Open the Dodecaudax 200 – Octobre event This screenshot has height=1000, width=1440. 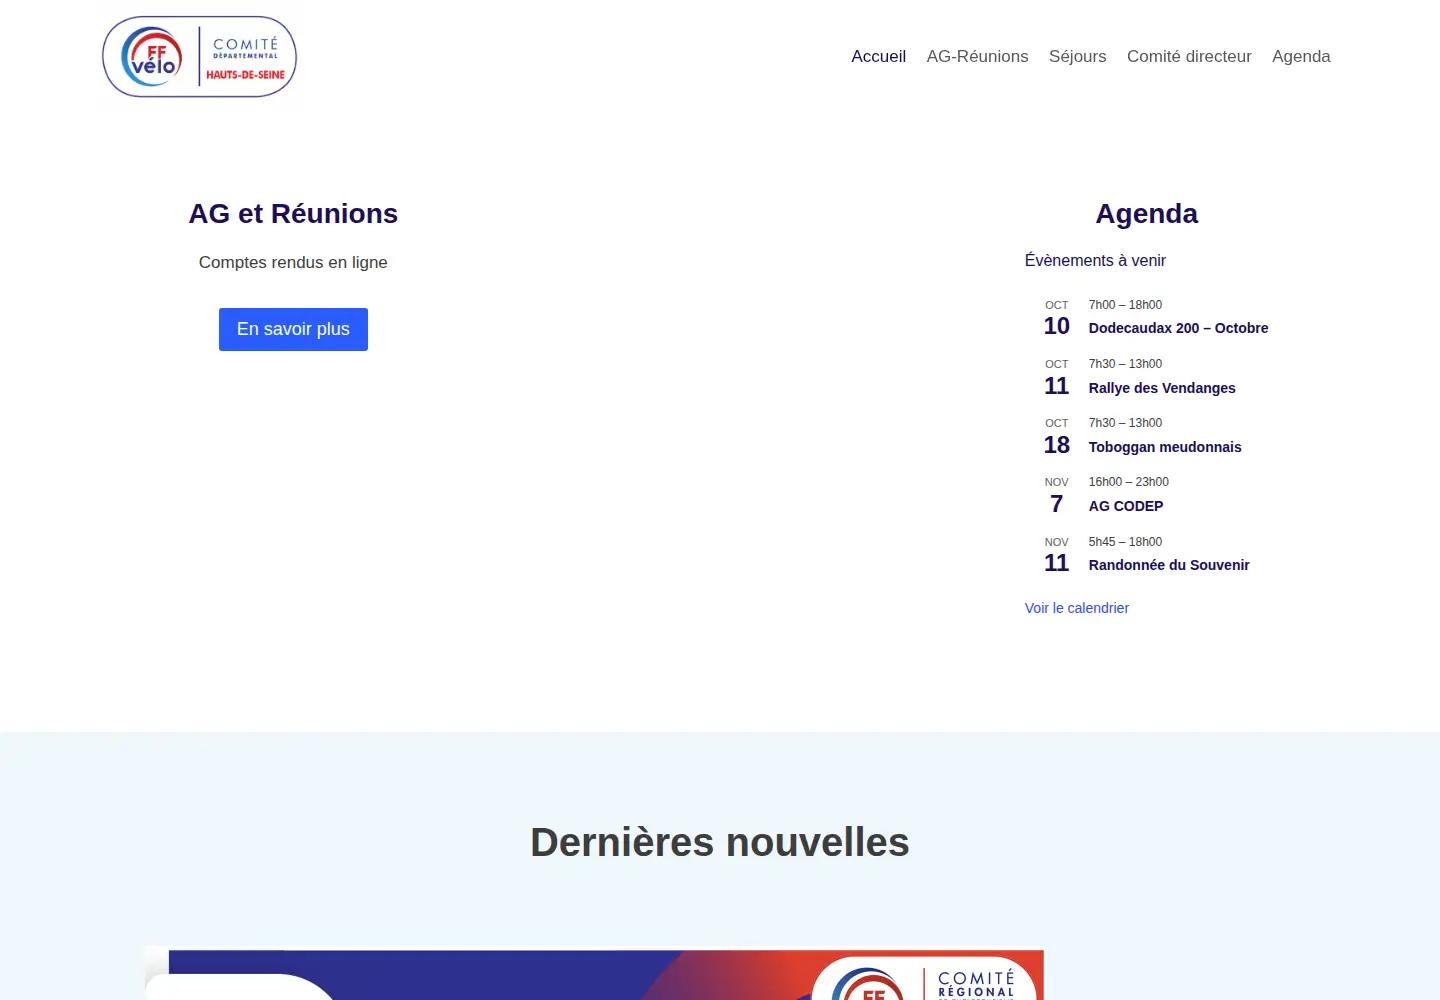tap(1178, 328)
